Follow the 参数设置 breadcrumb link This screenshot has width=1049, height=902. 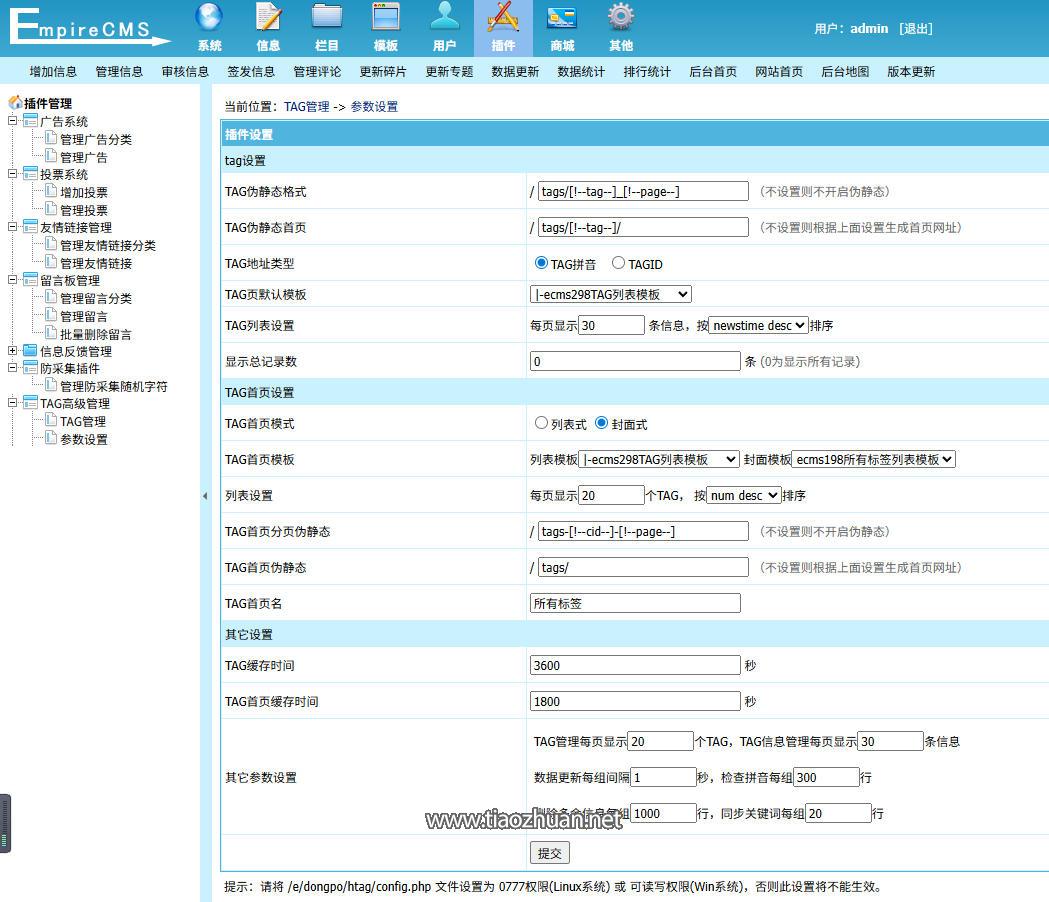[374, 106]
